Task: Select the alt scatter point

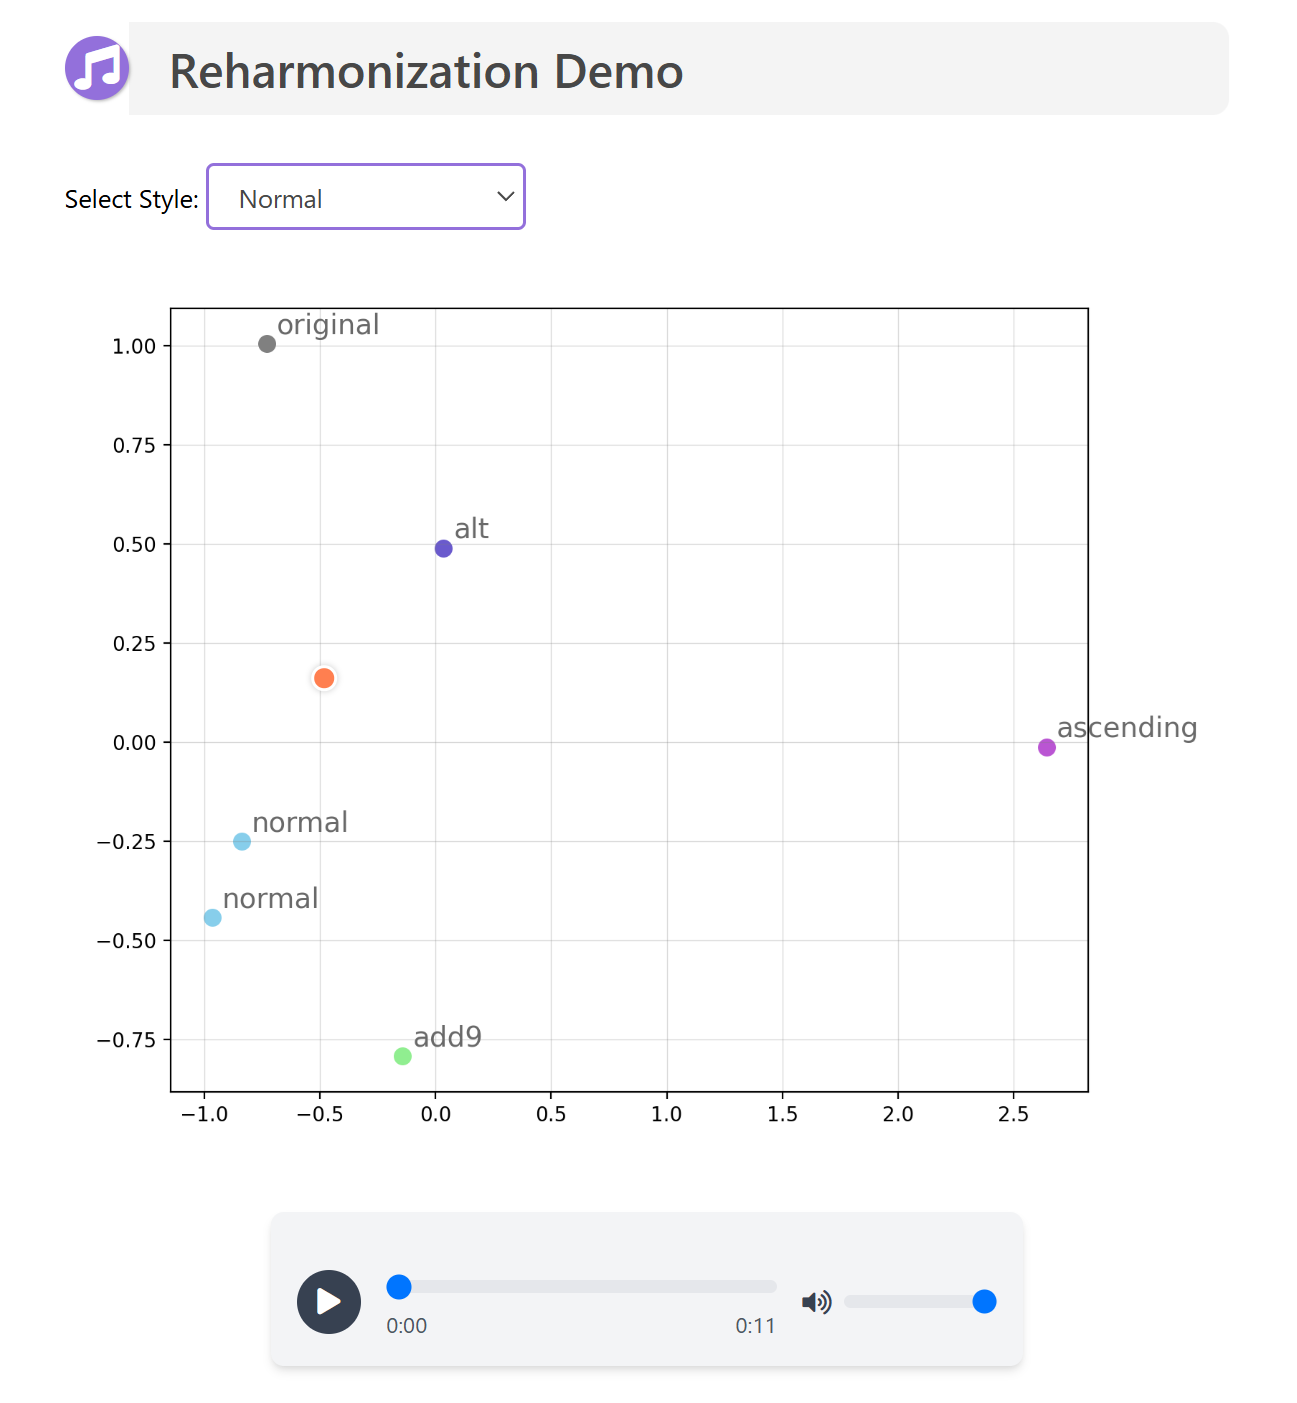Action: pyautogui.click(x=444, y=549)
